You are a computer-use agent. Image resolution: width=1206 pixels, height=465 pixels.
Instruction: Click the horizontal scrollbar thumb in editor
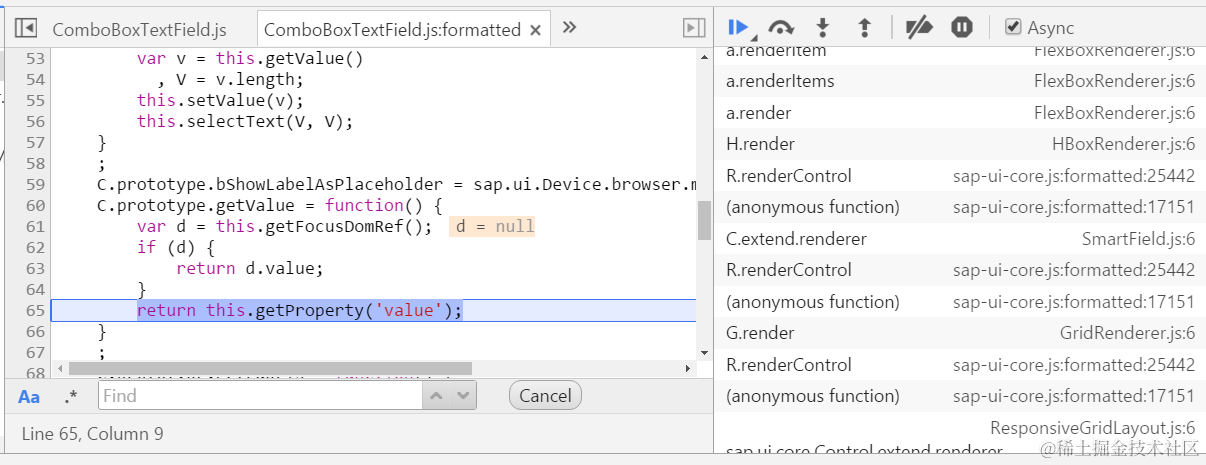point(270,368)
